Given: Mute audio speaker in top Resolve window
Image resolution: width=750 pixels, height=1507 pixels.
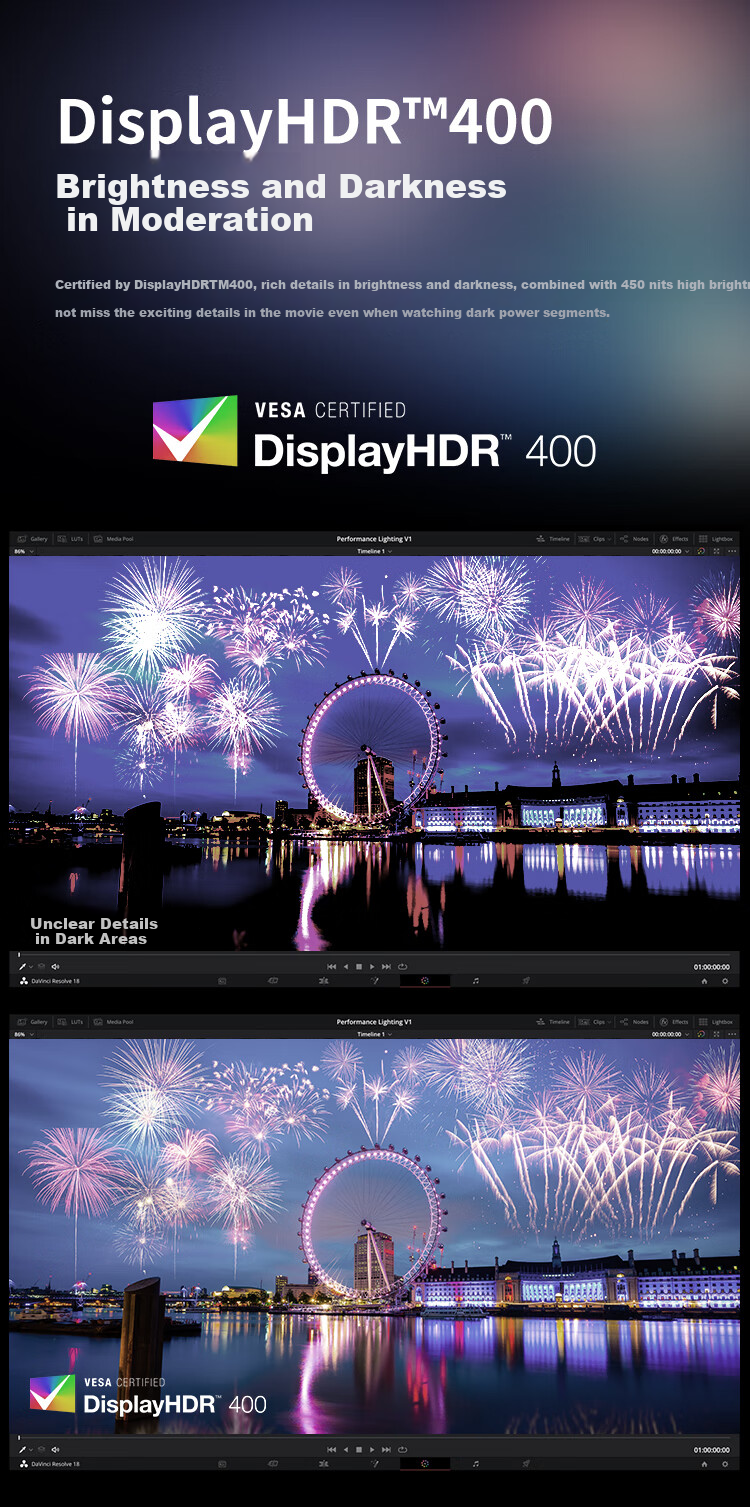Looking at the screenshot, I should [55, 967].
